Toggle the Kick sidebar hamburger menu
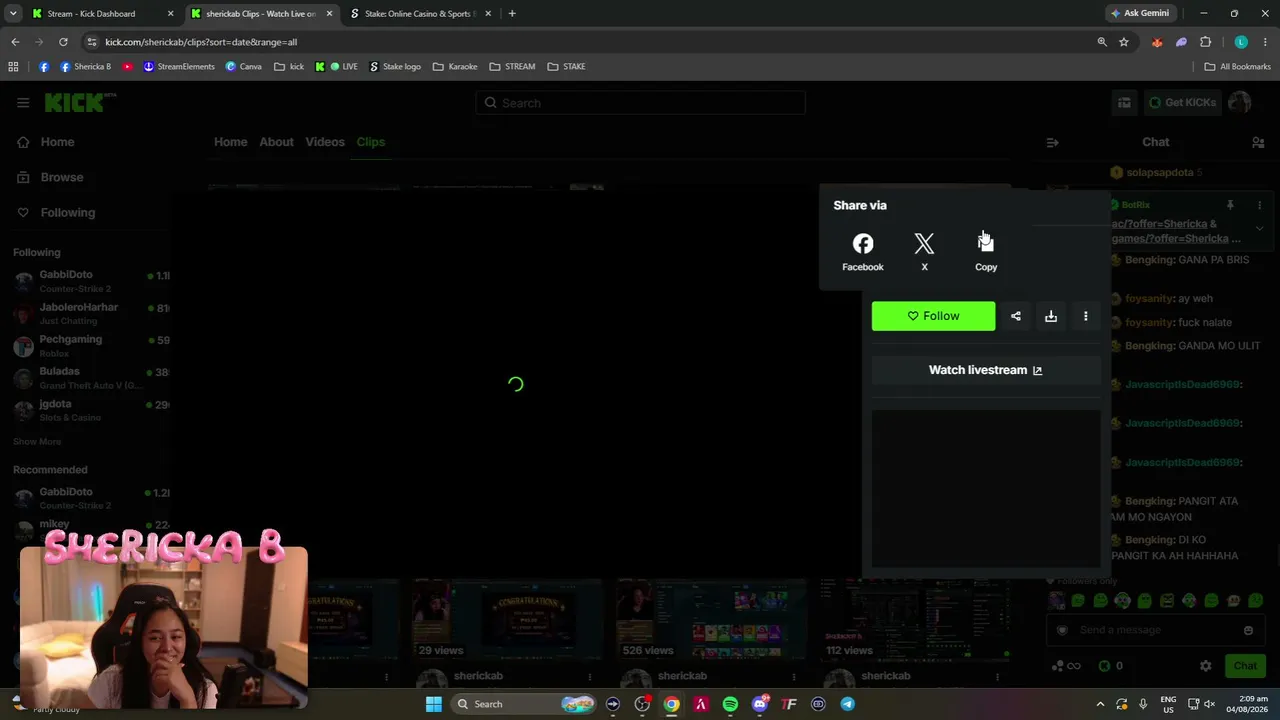 (23, 103)
